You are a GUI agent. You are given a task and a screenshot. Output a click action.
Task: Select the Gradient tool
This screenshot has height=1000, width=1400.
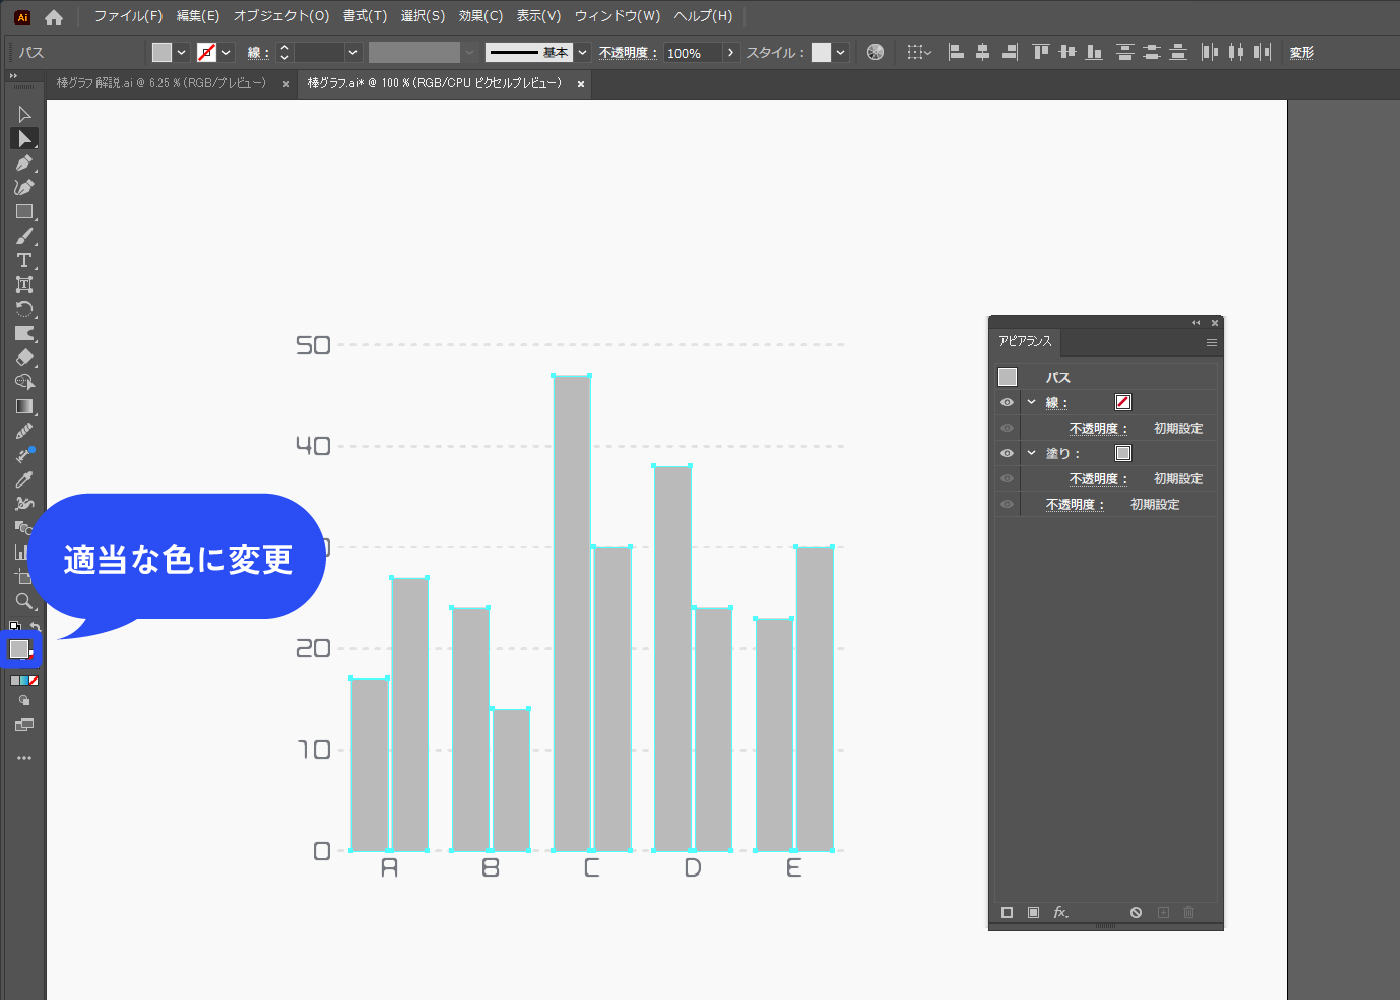[24, 406]
